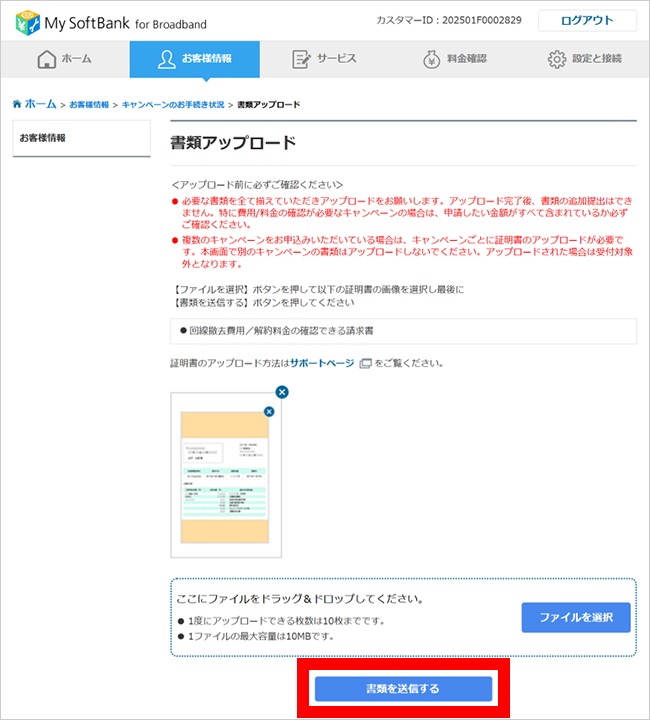The image size is (650, 720).
Task: Click the house icon in the ホーム tab
Action: (x=46, y=59)
